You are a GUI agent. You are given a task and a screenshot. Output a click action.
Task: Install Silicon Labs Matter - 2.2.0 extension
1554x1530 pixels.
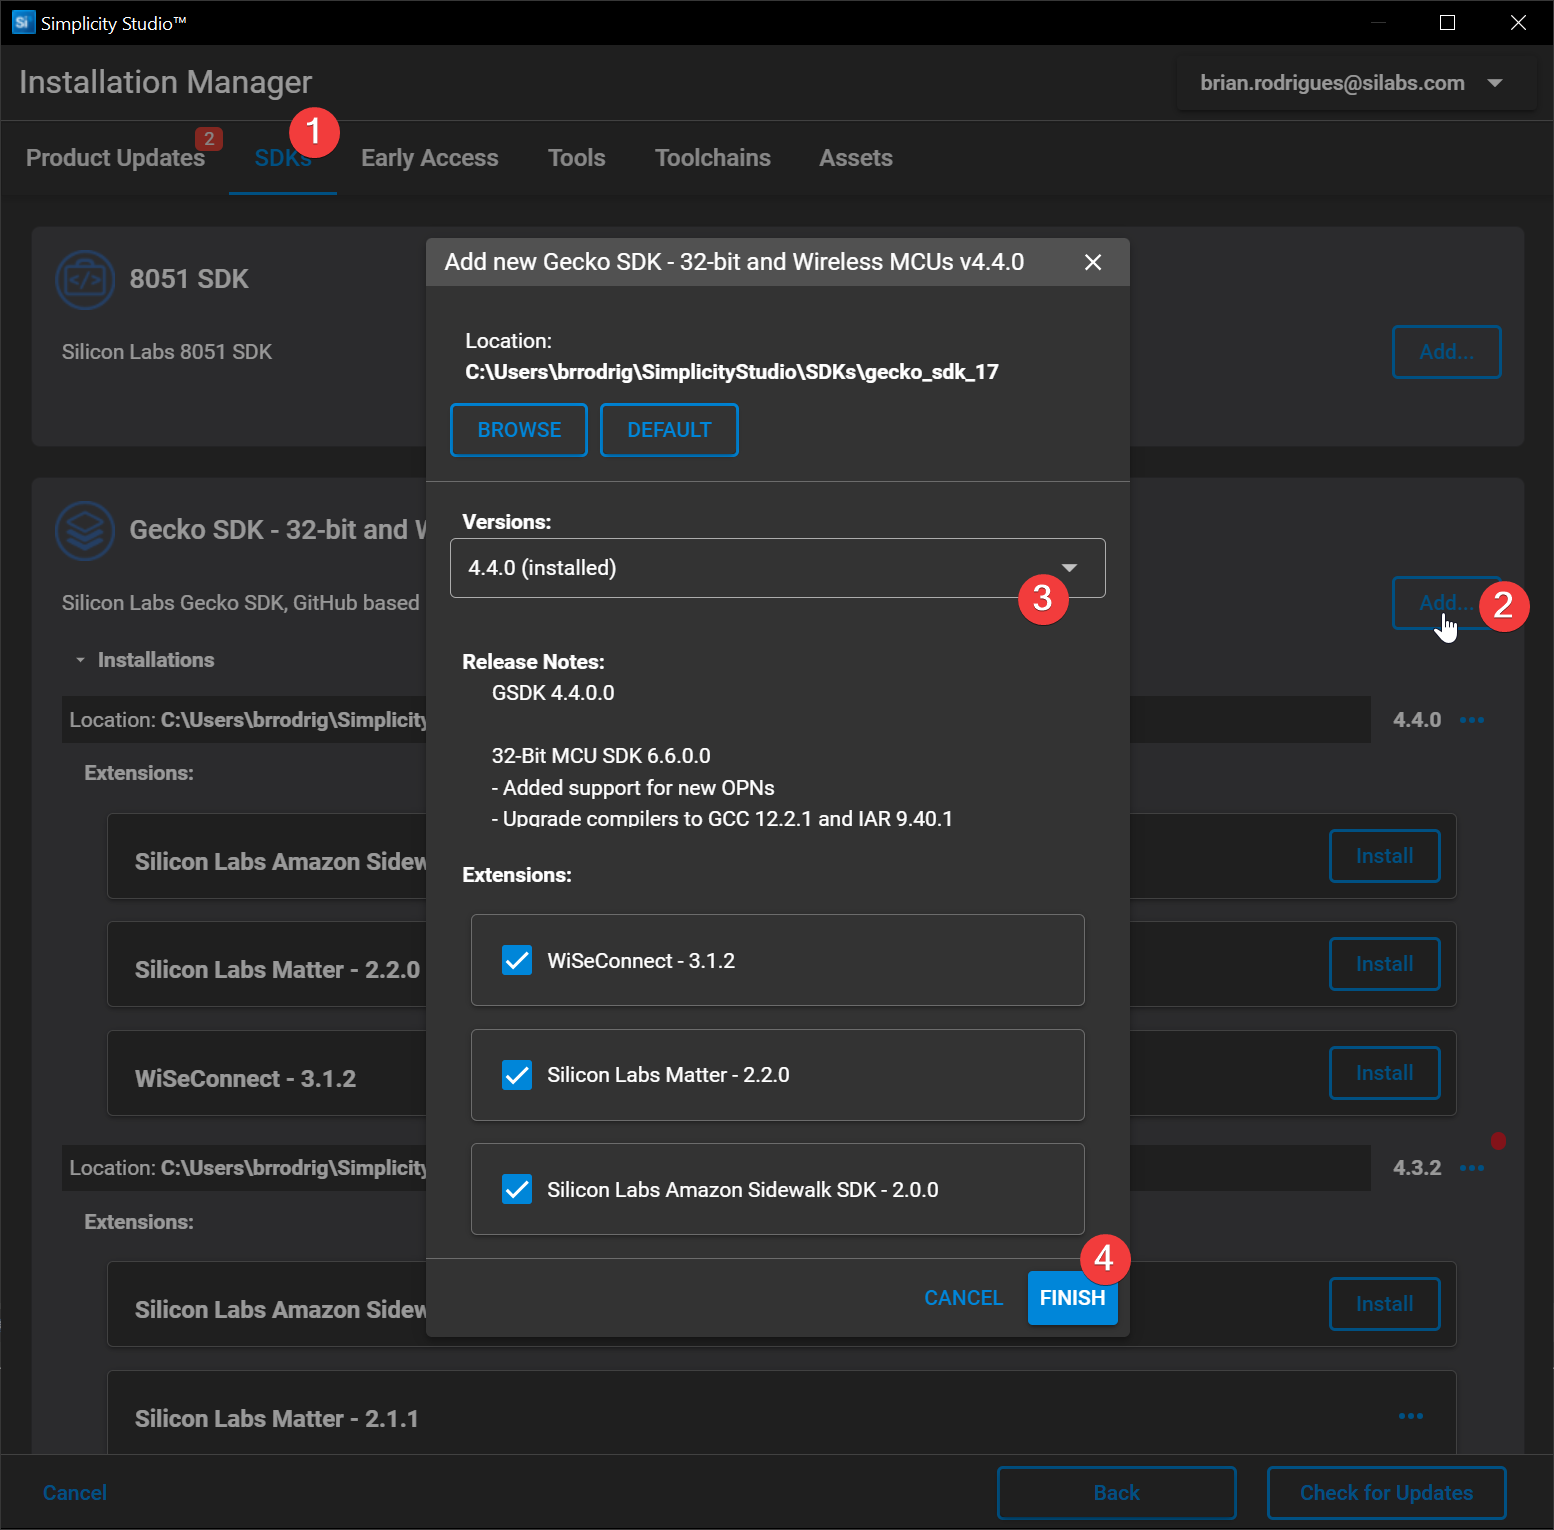coord(1385,964)
